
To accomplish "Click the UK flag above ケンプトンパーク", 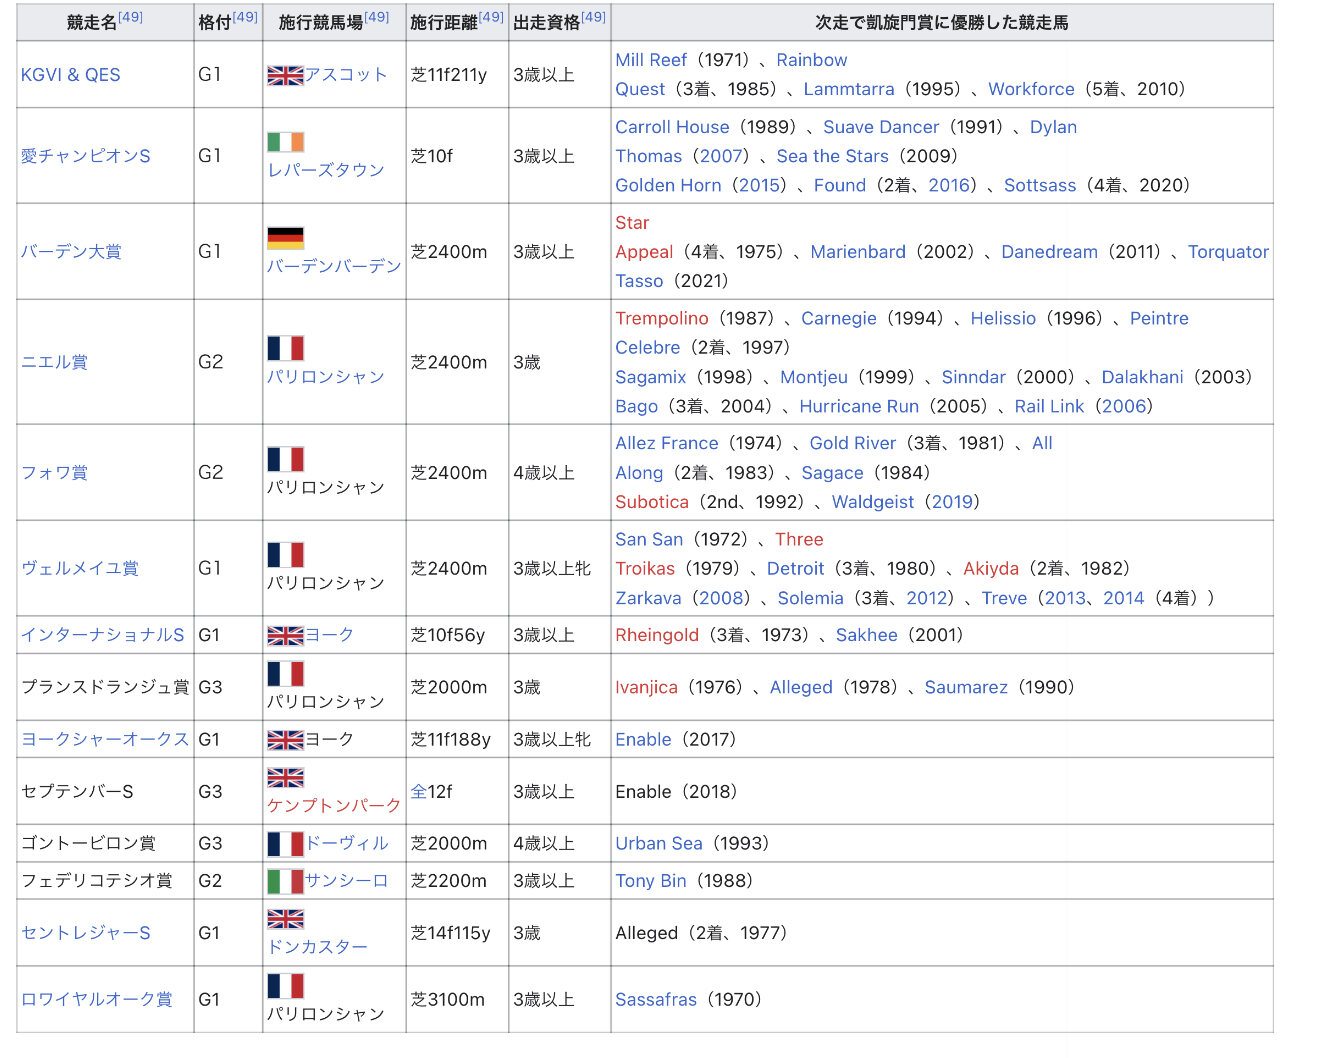I will click(285, 778).
